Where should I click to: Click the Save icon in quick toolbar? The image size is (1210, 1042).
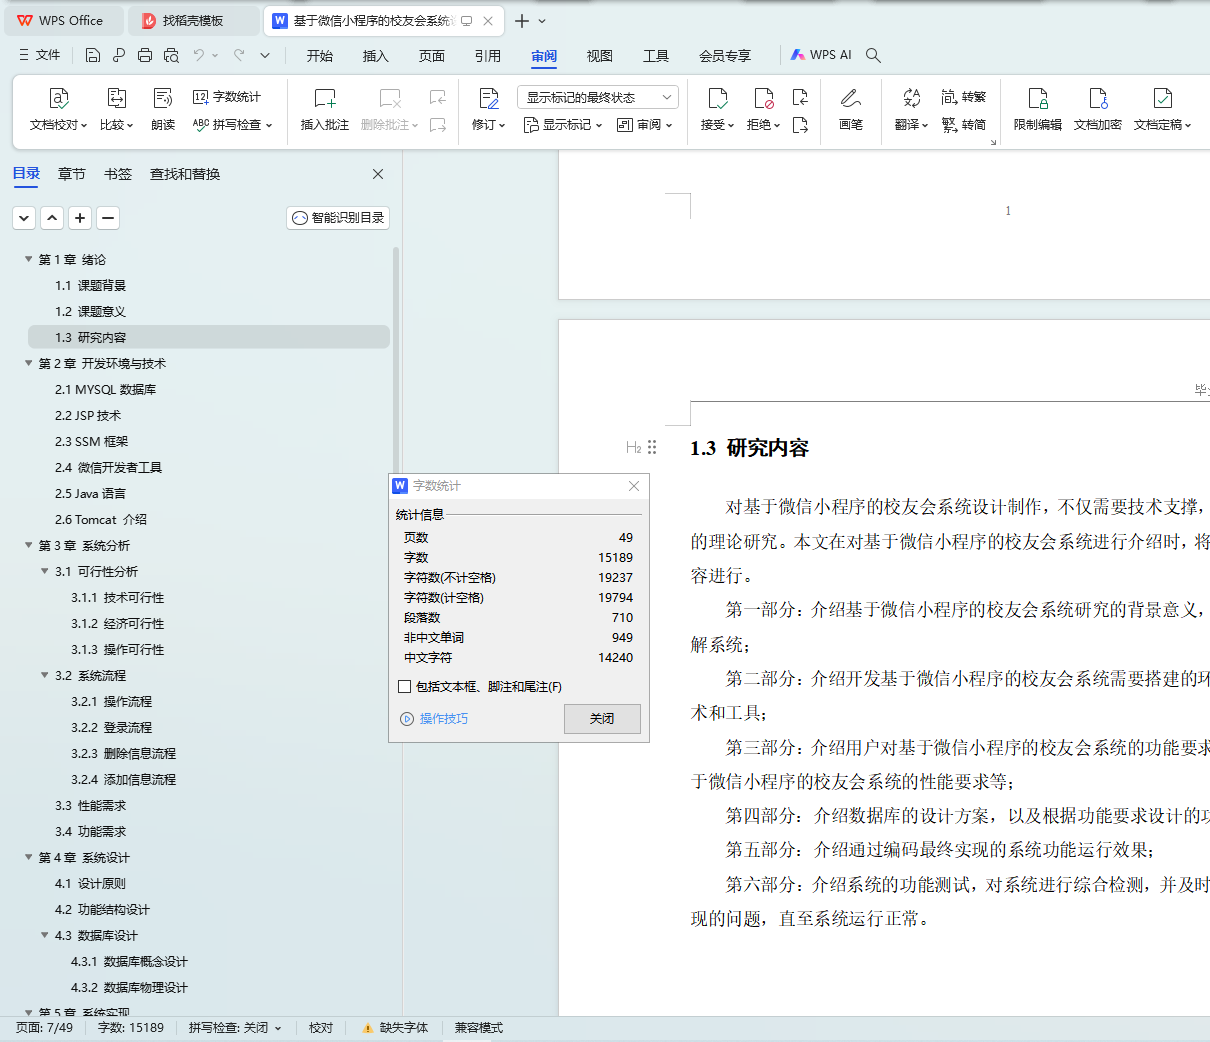point(93,55)
